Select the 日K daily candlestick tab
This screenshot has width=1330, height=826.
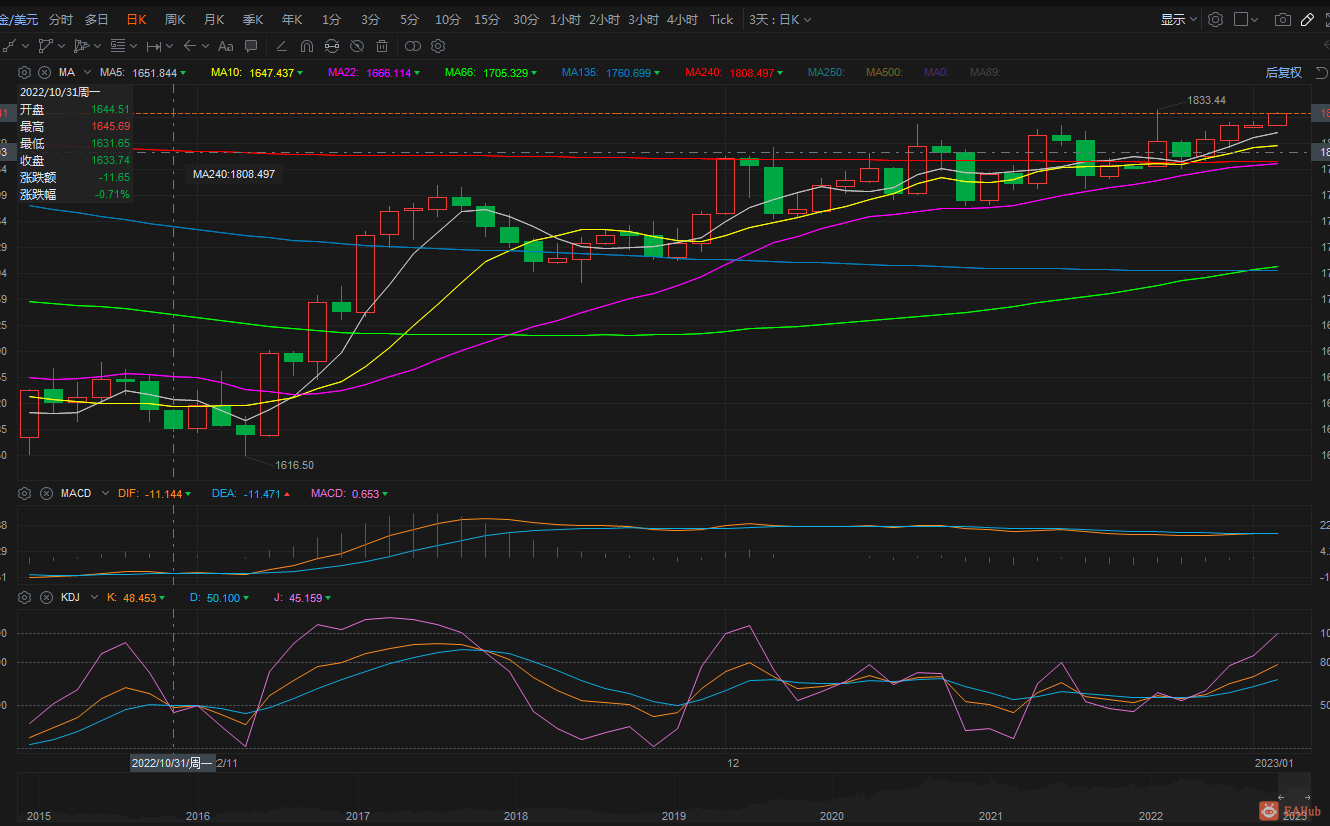pyautogui.click(x=136, y=19)
